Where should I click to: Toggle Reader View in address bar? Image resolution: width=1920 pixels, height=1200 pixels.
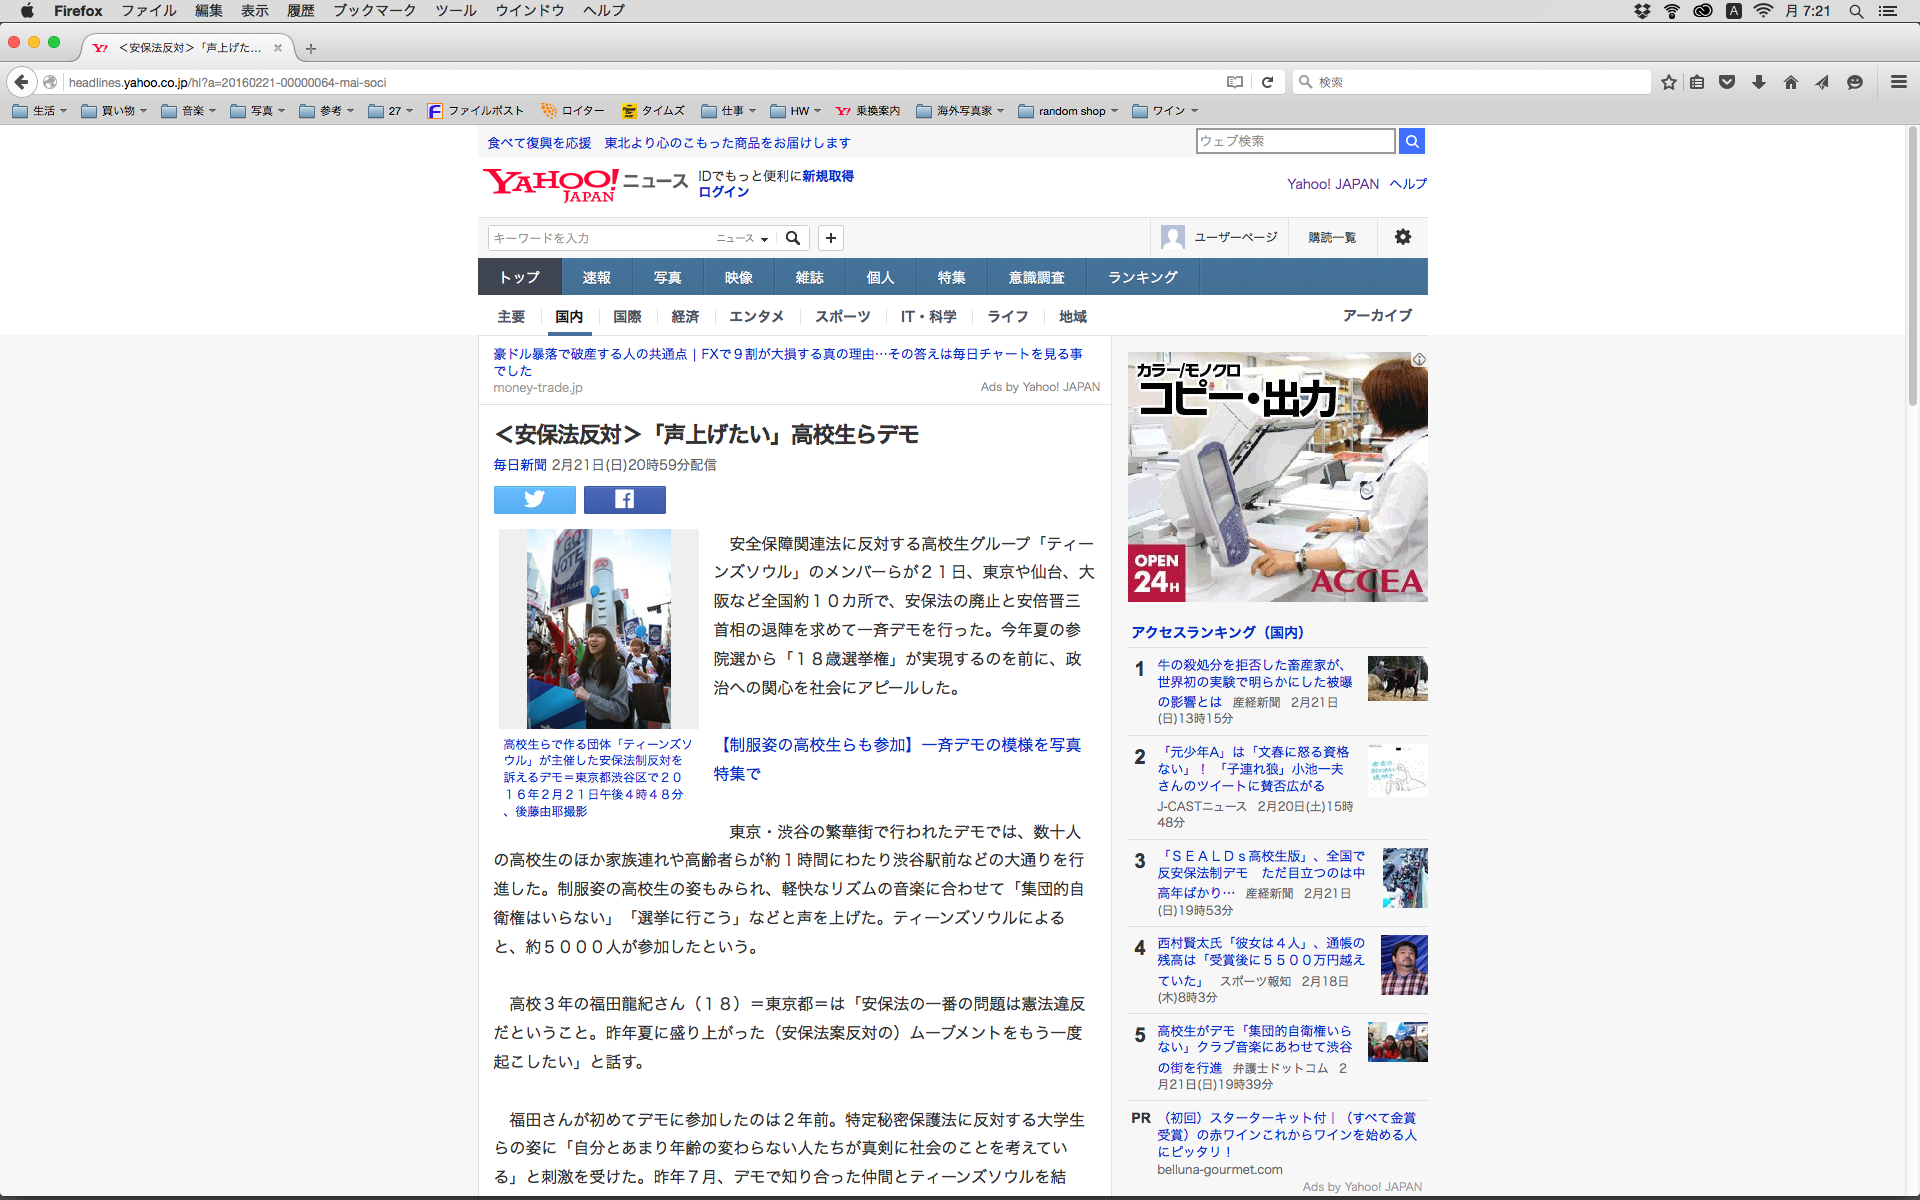(1235, 82)
